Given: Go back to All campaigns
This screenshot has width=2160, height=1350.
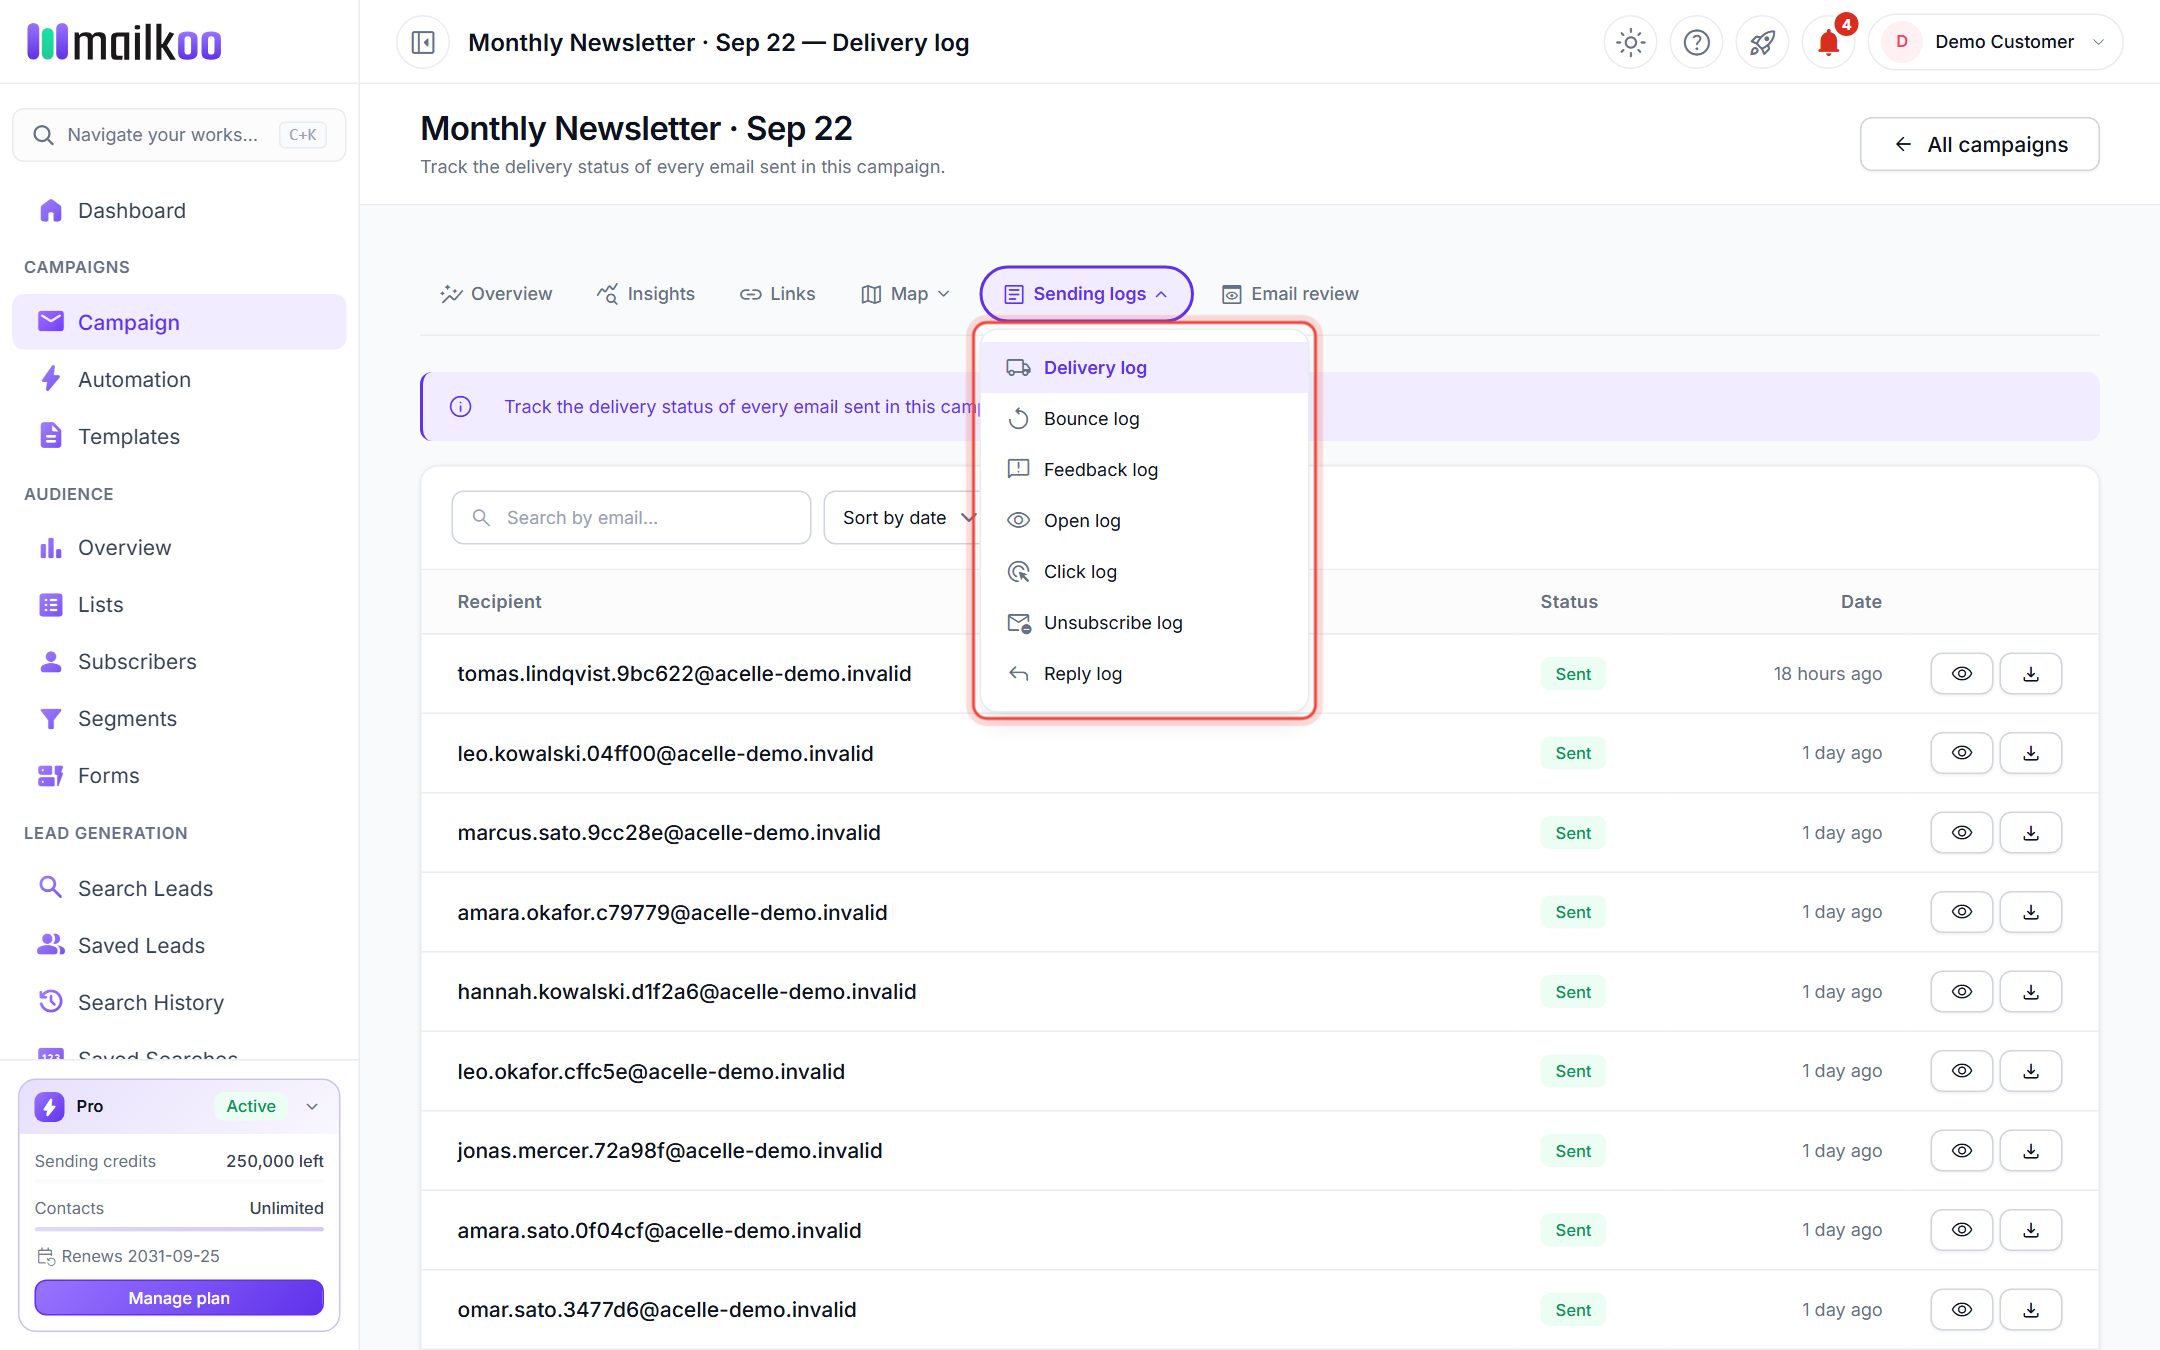Looking at the screenshot, I should [1979, 144].
